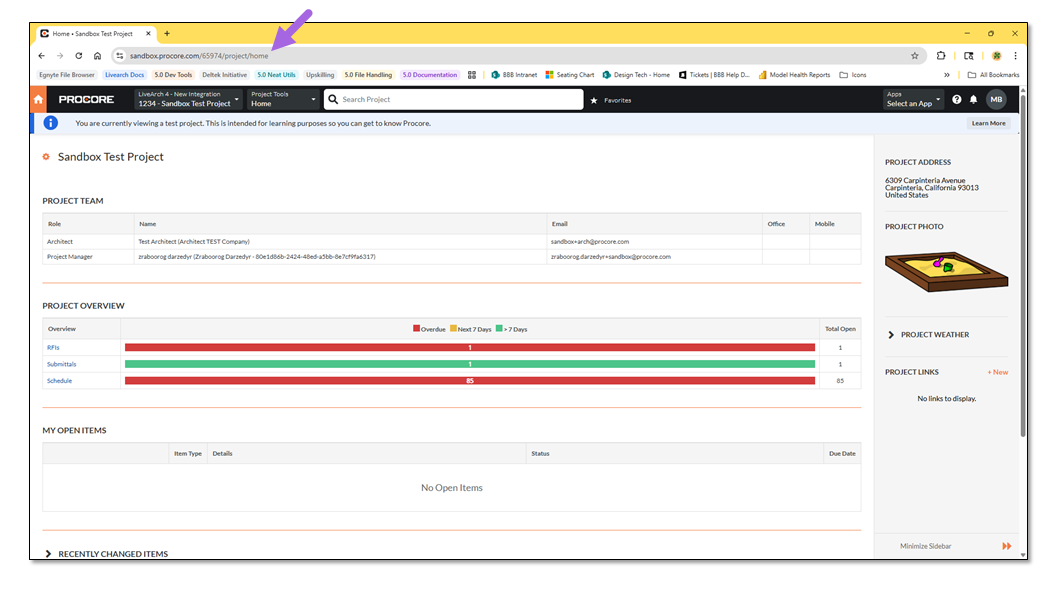Click the browser home icon
This screenshot has width=1056, height=594.
coord(97,56)
